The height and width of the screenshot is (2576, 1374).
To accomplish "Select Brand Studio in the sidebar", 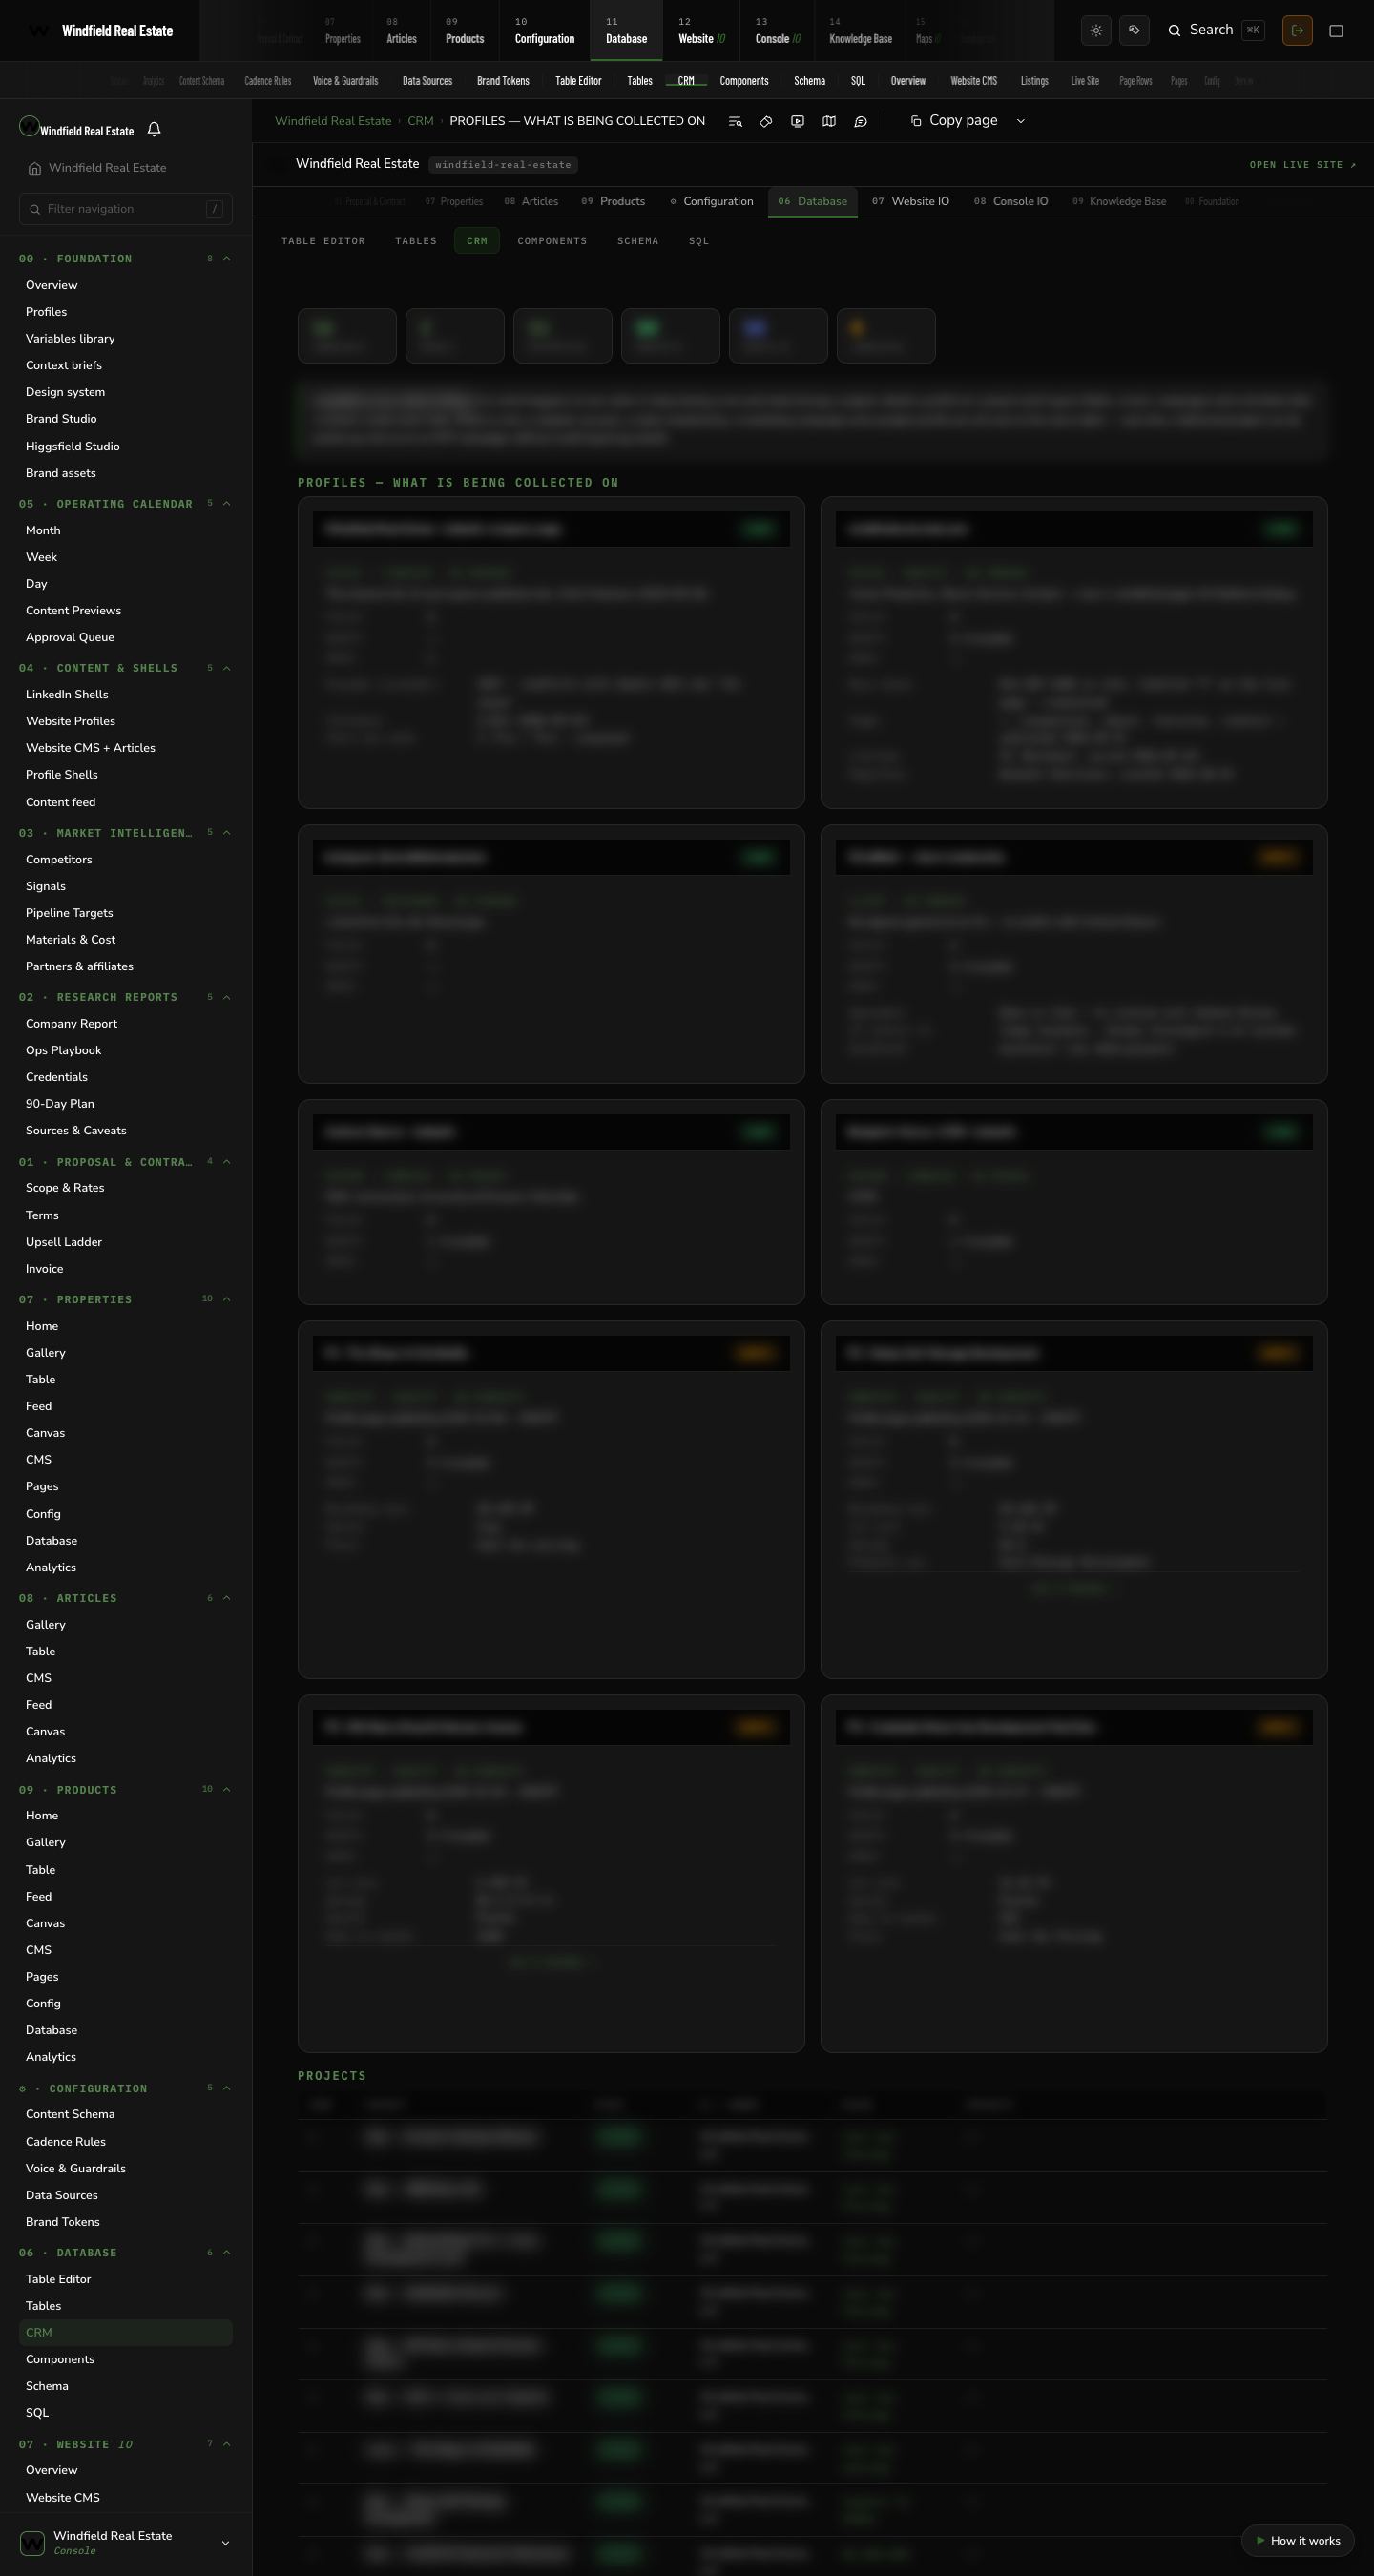I will [x=61, y=419].
